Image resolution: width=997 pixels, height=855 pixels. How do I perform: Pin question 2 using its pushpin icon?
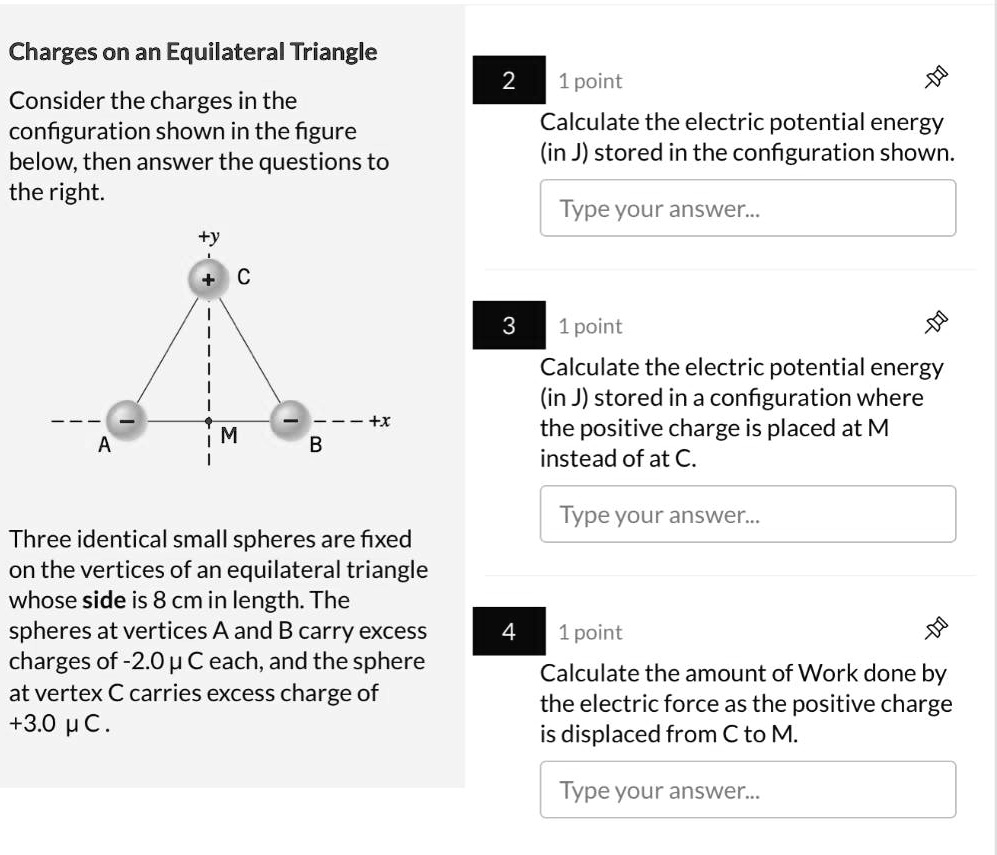point(935,75)
